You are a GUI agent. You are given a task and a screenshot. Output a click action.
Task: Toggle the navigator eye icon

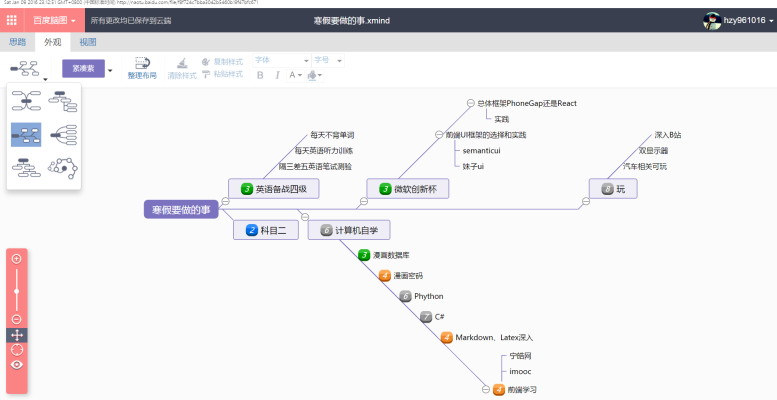click(x=17, y=365)
